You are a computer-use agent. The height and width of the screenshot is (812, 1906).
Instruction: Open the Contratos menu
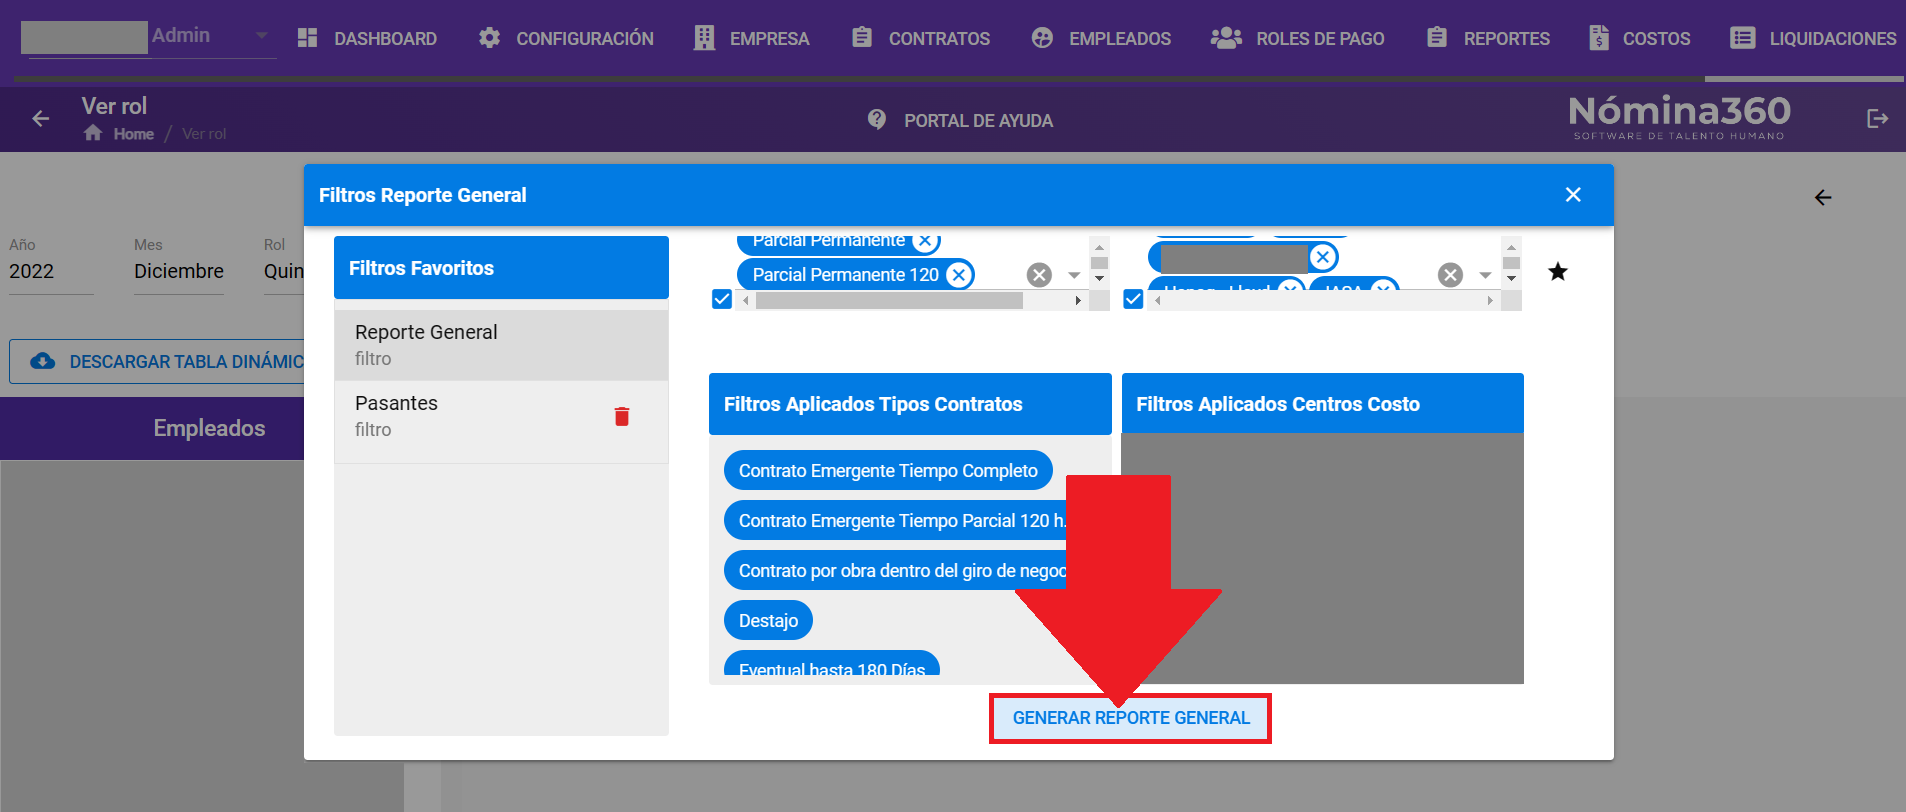point(920,38)
